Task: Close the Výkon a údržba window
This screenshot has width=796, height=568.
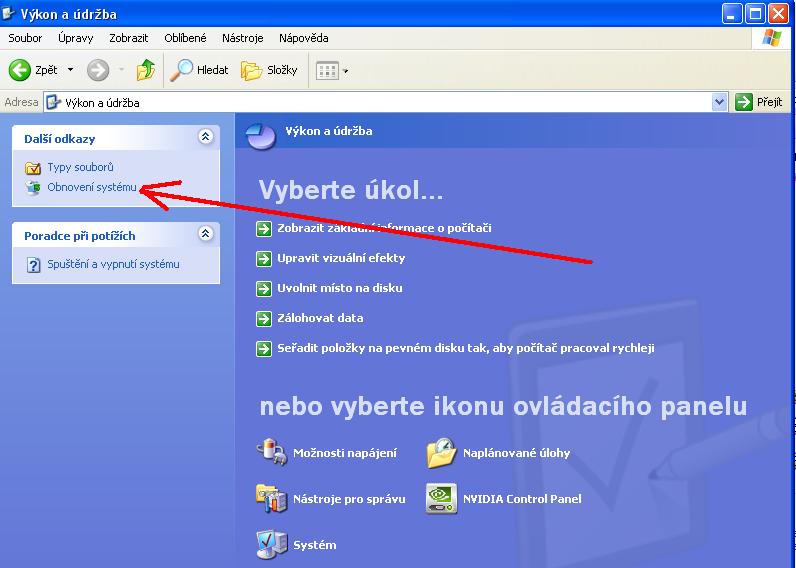Action: pyautogui.click(x=778, y=14)
